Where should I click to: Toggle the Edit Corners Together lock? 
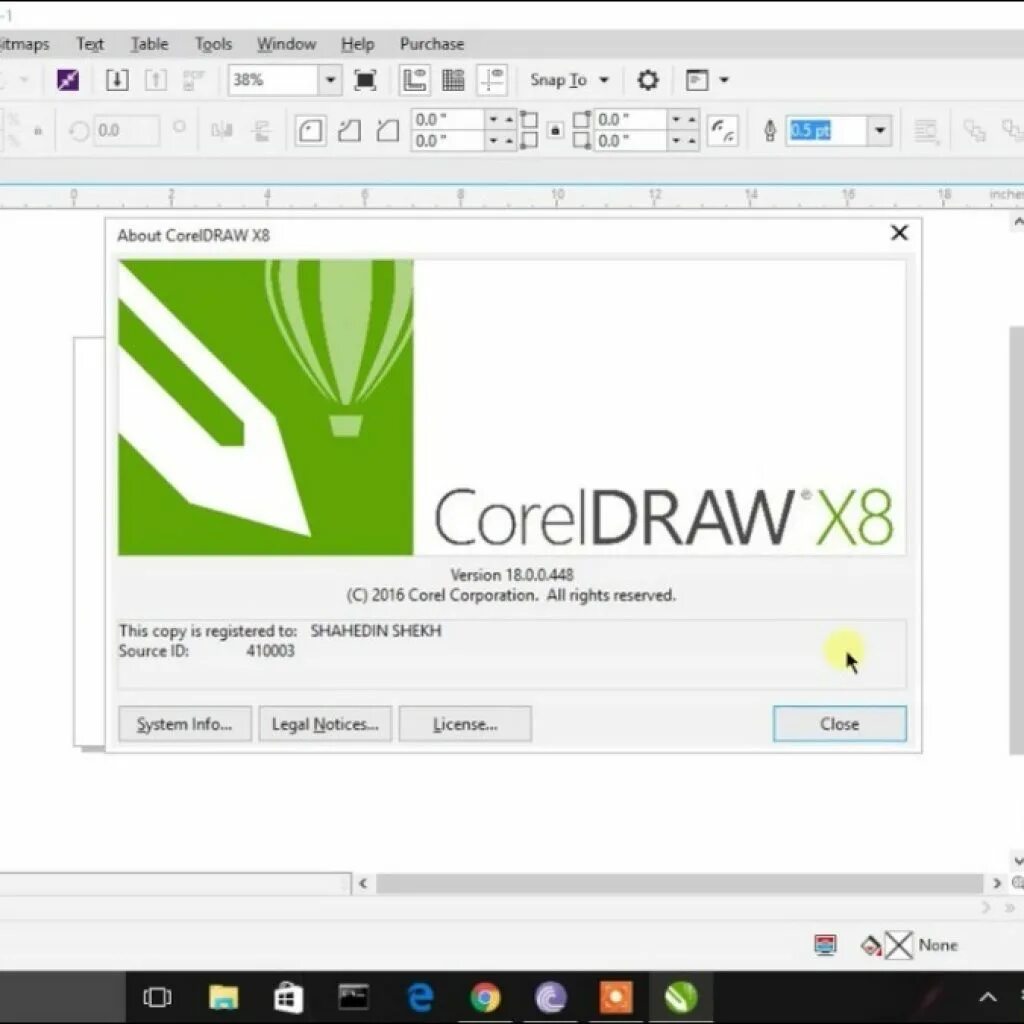[x=555, y=131]
